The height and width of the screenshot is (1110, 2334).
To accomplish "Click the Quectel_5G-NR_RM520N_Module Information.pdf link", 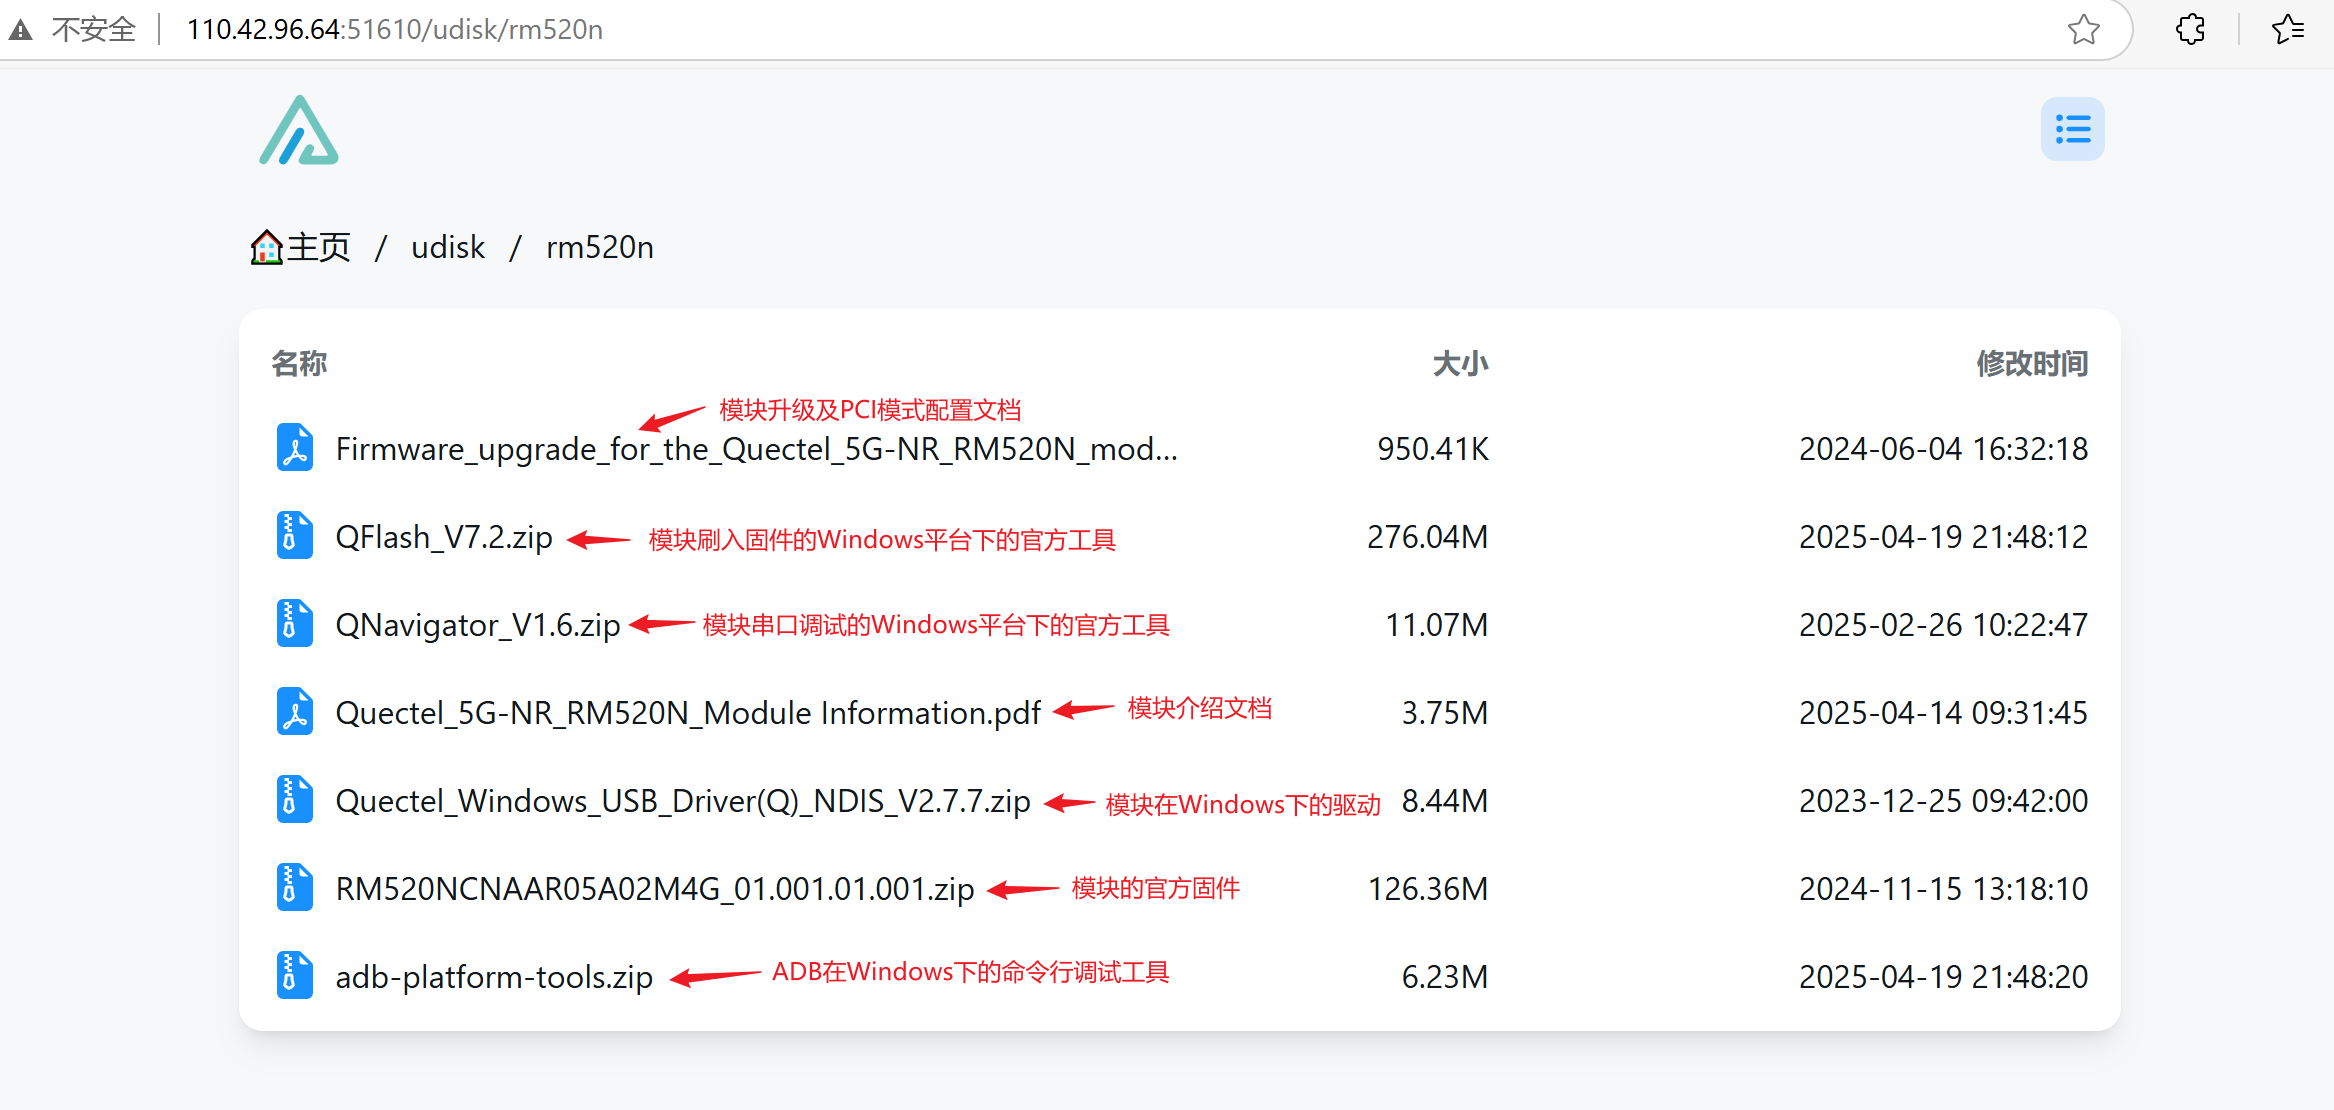I will (687, 712).
